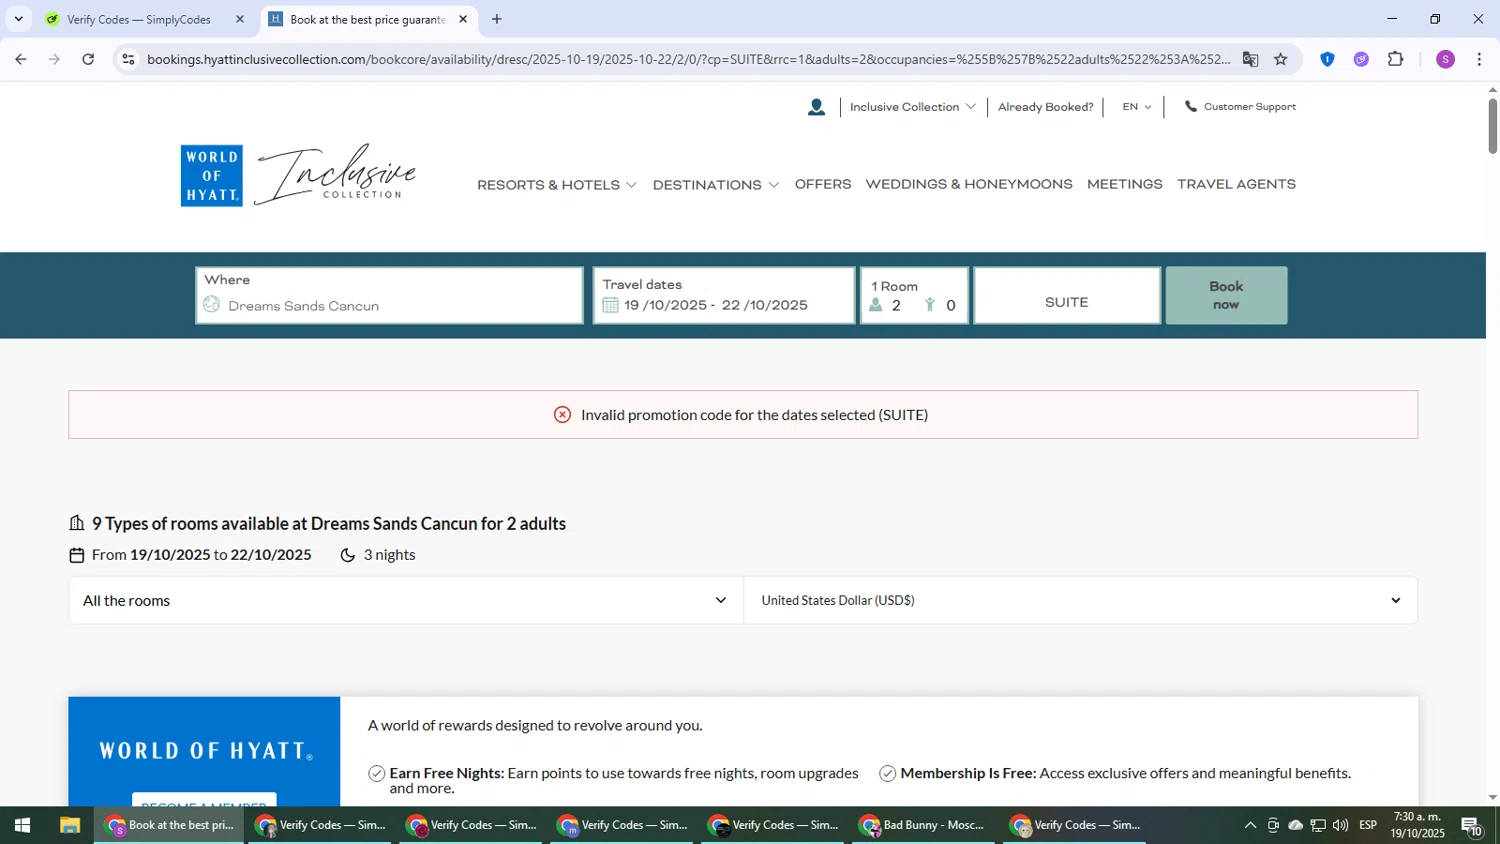Screen dimensions: 1500x844
Task: Expand Destinations menu
Action: click(x=715, y=185)
